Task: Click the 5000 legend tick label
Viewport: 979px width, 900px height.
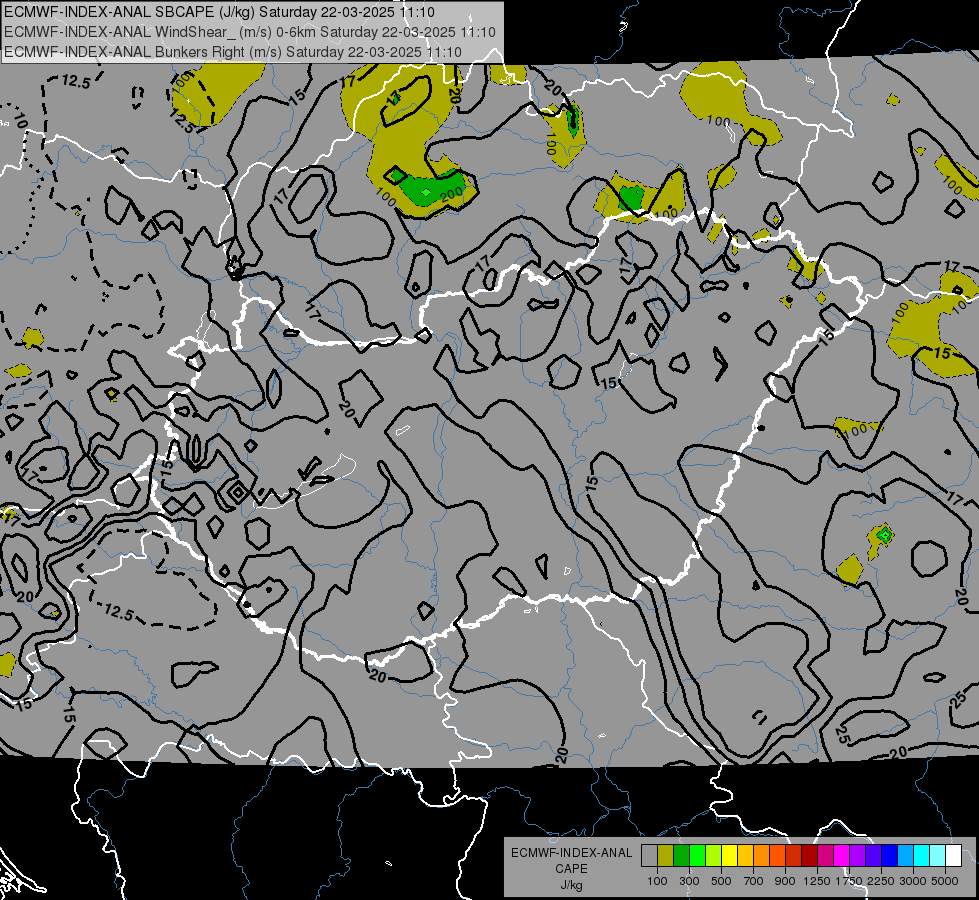Action: pos(945,881)
